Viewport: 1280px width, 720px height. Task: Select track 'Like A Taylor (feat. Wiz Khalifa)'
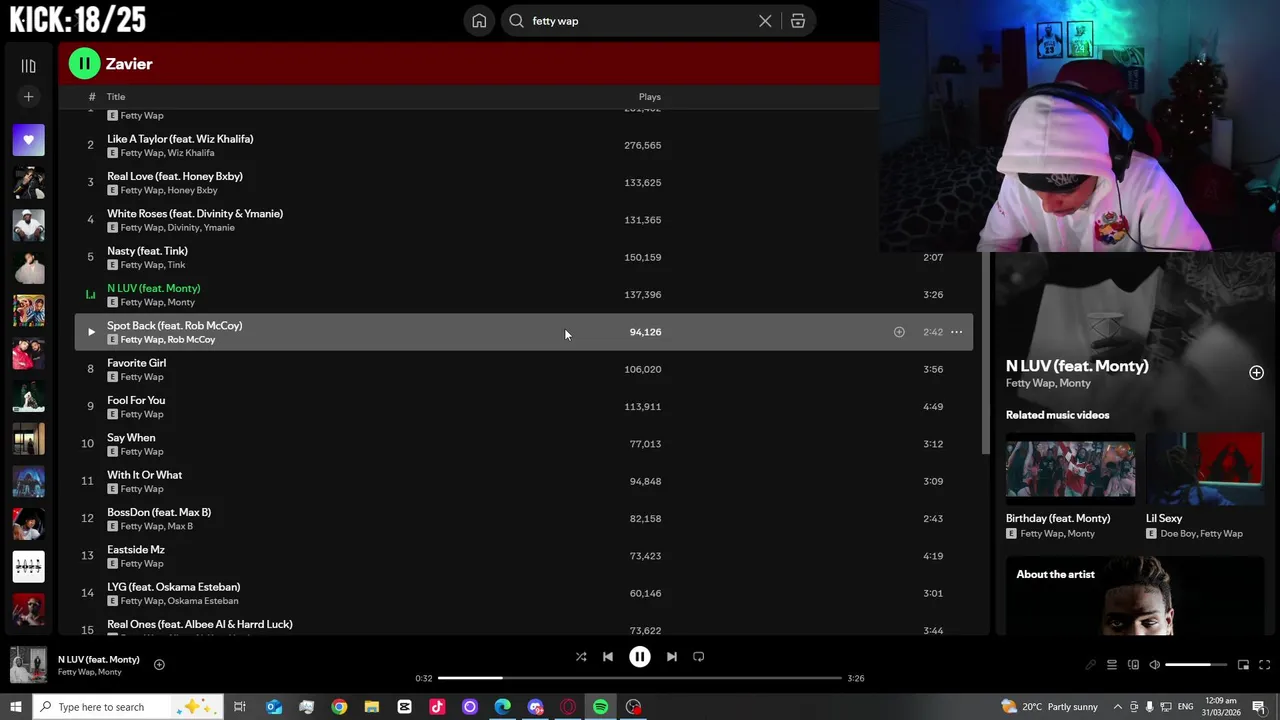pyautogui.click(x=180, y=139)
